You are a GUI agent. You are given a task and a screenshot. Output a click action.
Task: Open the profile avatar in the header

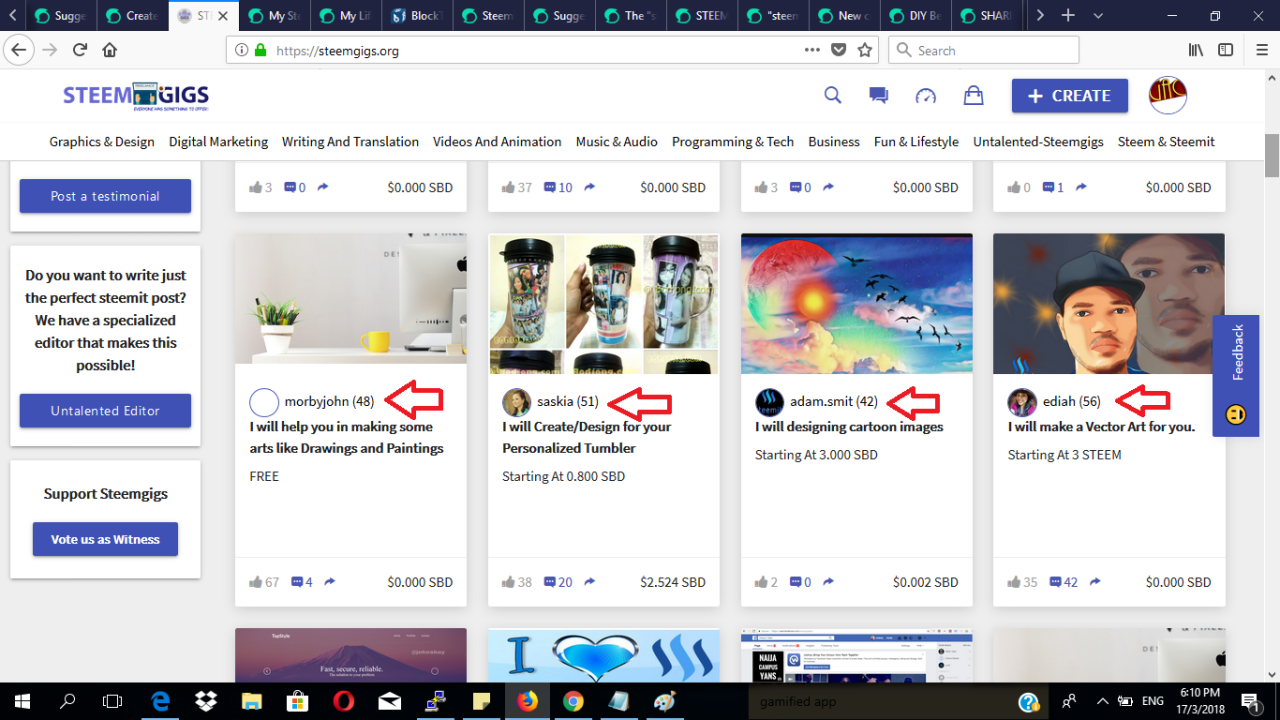pos(1167,96)
